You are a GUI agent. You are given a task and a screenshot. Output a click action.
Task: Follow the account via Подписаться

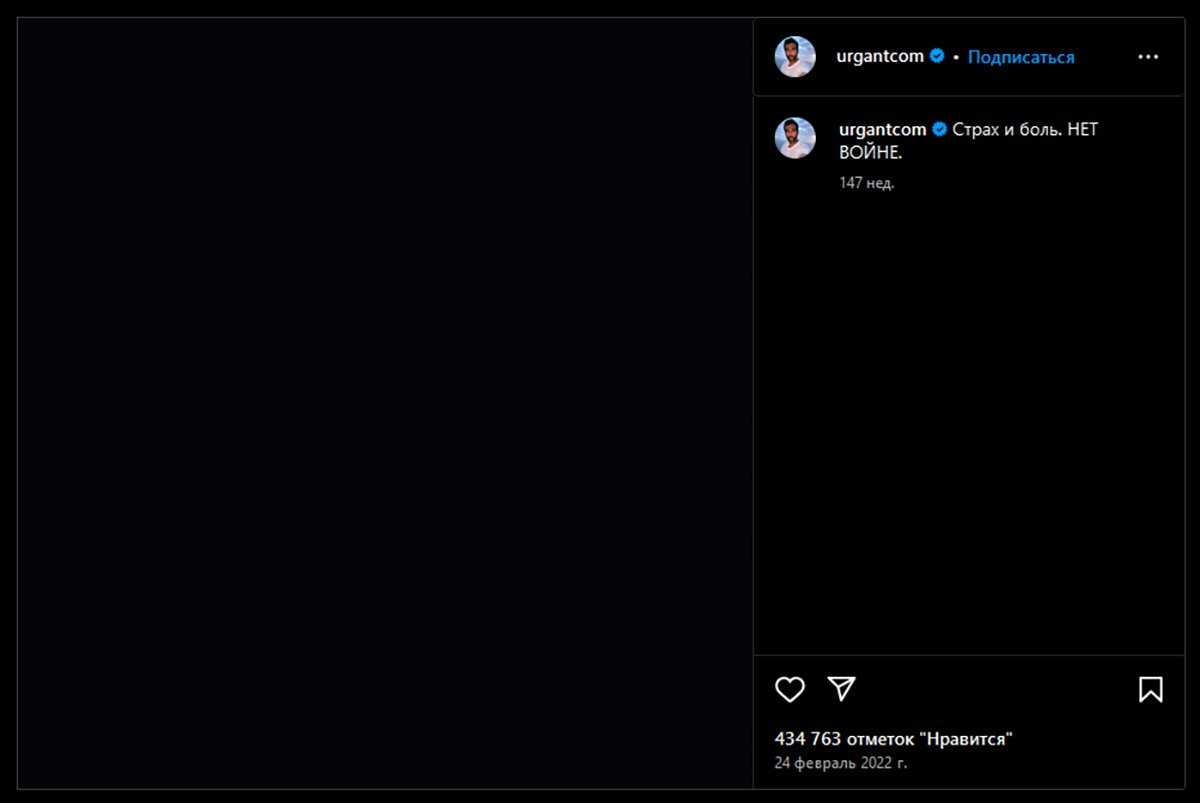tap(1021, 57)
